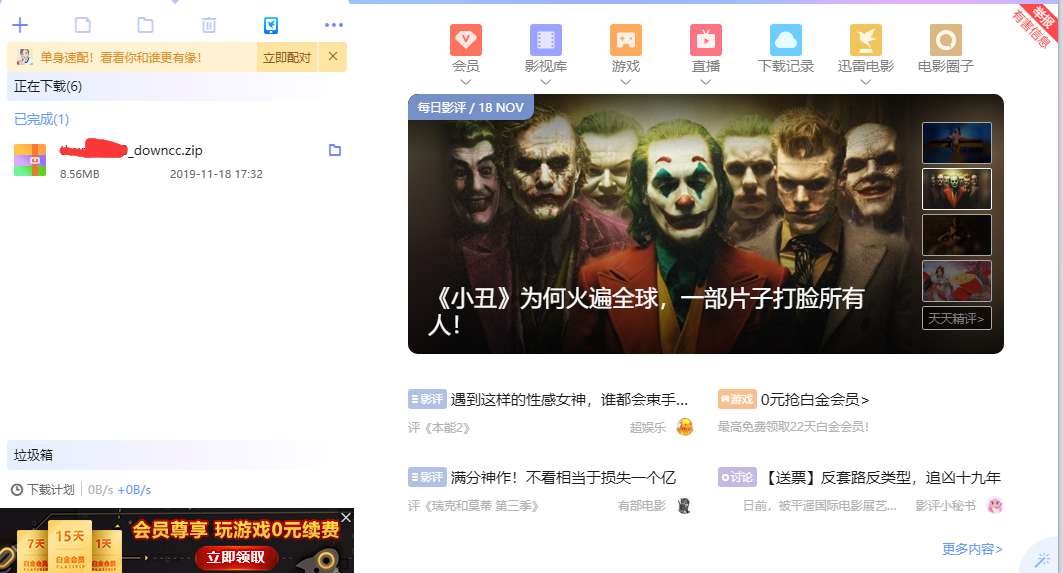This screenshot has height=573, width=1063.
Task: Close the 会员尊享 ad banner
Action: (x=346, y=517)
